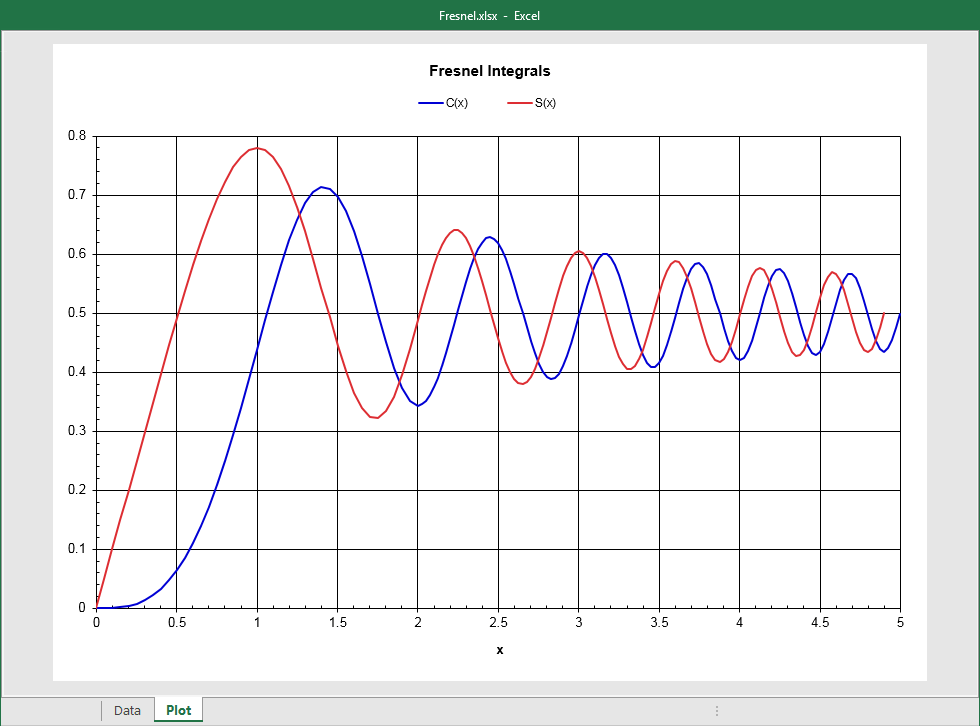The width and height of the screenshot is (980, 726).
Task: Select the horizontal axis values
Action: 499,623
